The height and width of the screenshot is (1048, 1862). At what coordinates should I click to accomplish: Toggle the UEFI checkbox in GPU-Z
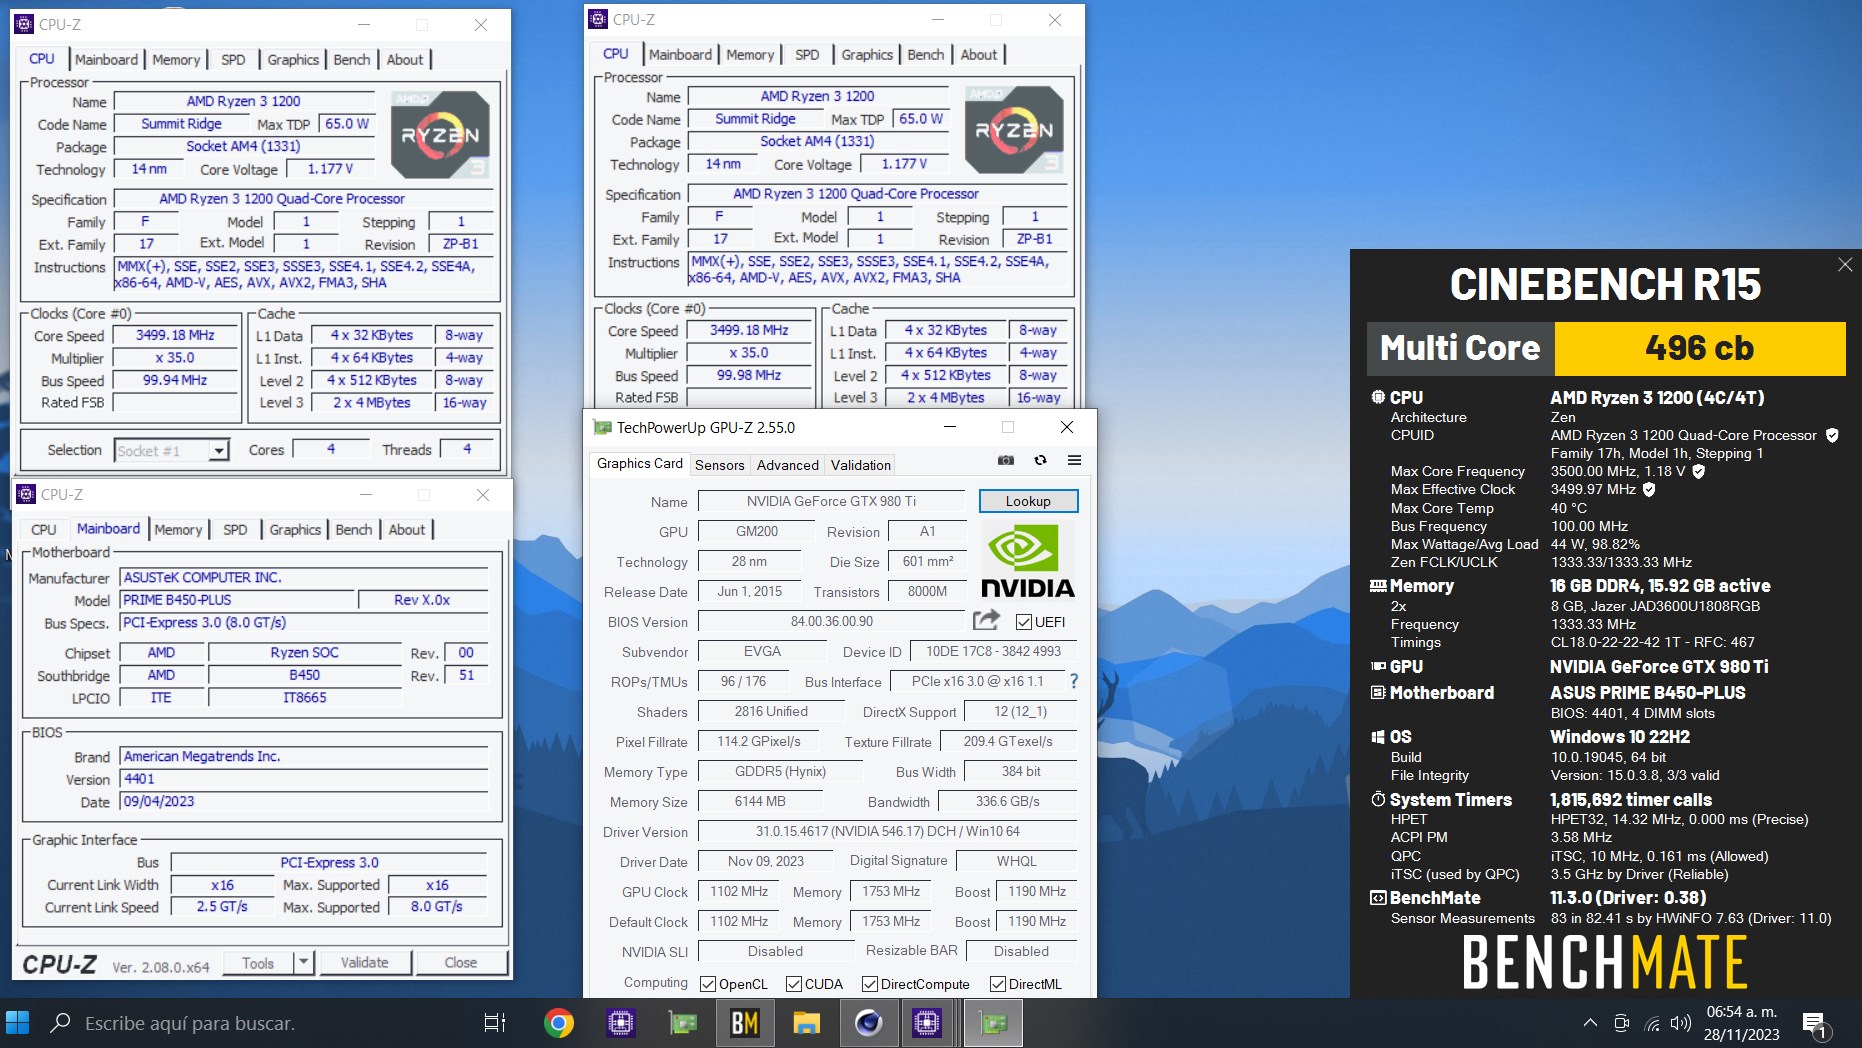coord(1024,622)
